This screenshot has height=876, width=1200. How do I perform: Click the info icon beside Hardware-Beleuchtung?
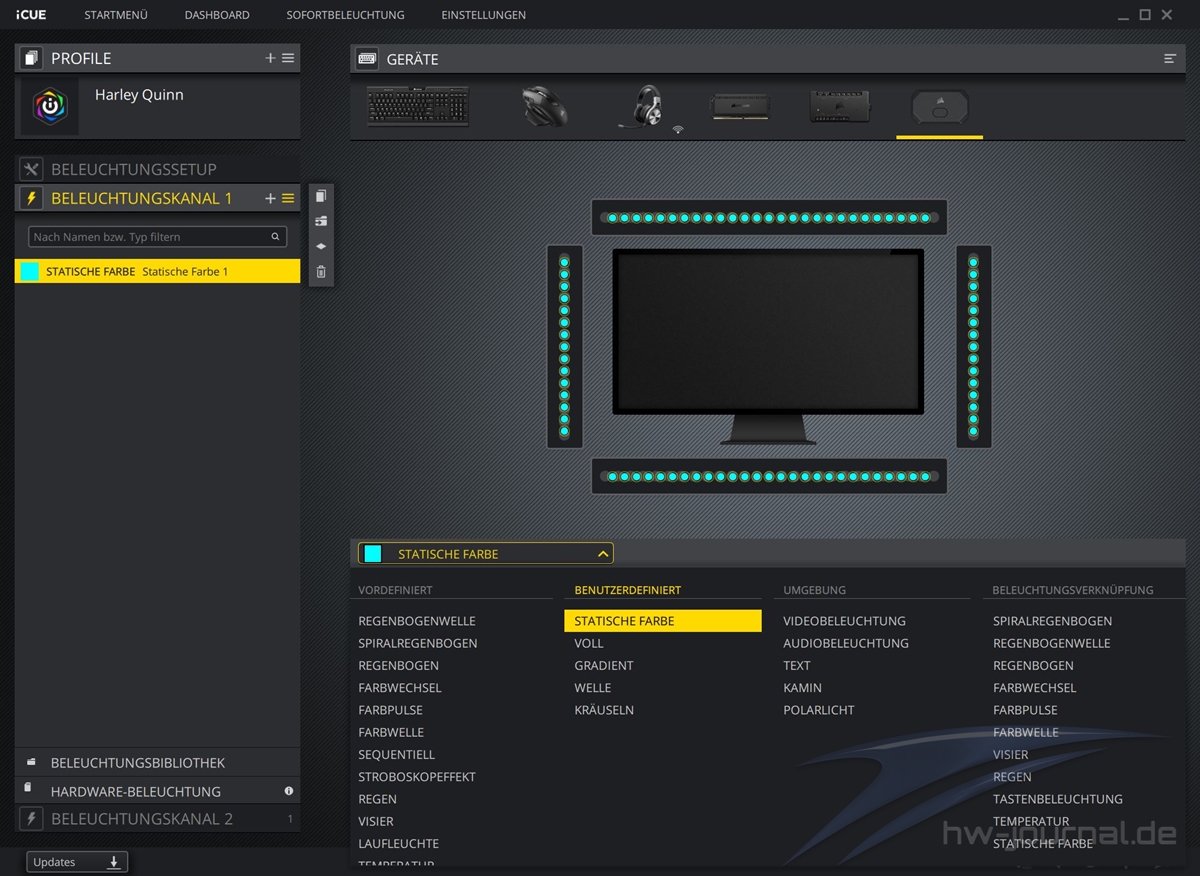(289, 791)
